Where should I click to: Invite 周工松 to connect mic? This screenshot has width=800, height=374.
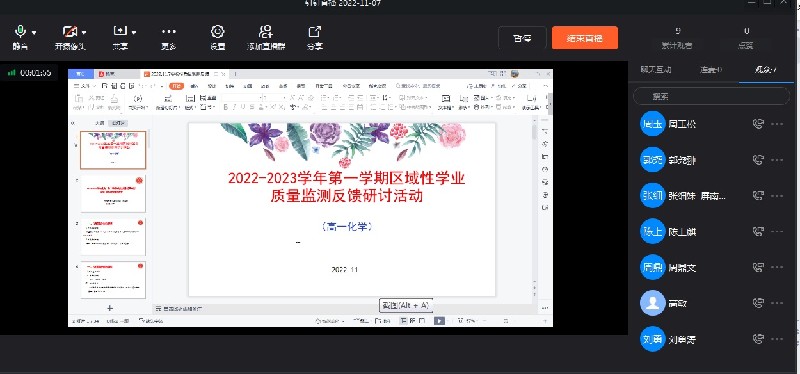pyautogui.click(x=758, y=124)
